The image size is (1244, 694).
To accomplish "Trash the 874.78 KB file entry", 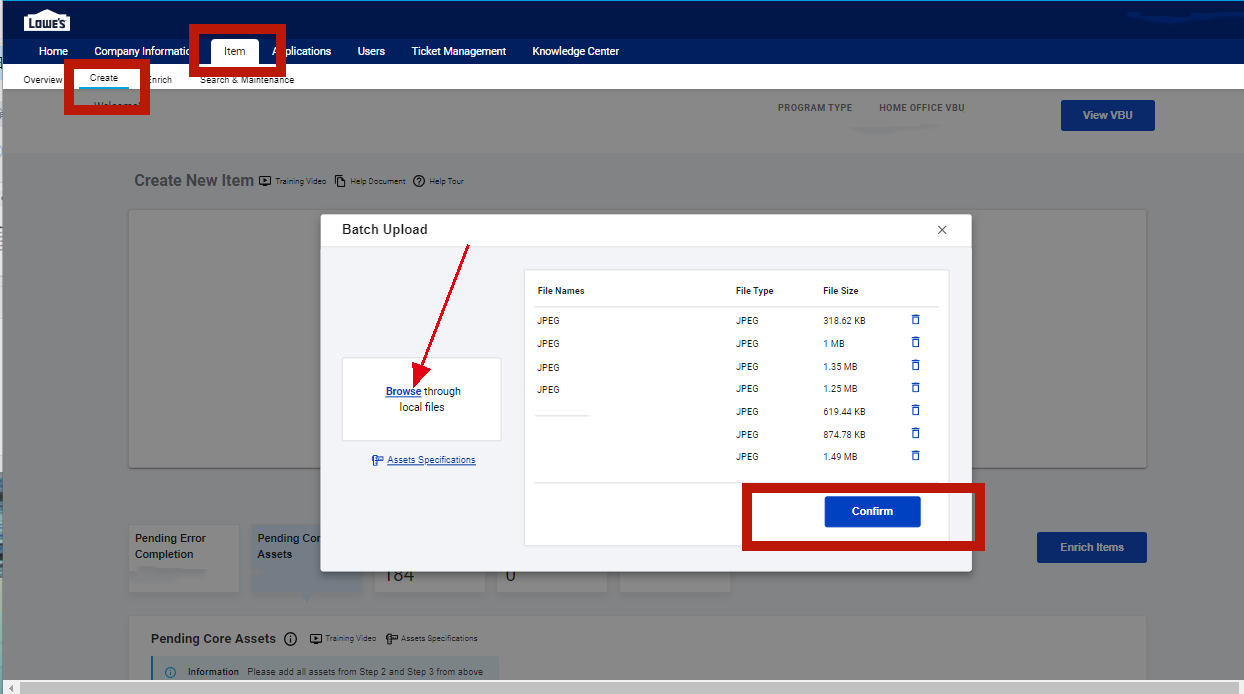I will tap(915, 433).
